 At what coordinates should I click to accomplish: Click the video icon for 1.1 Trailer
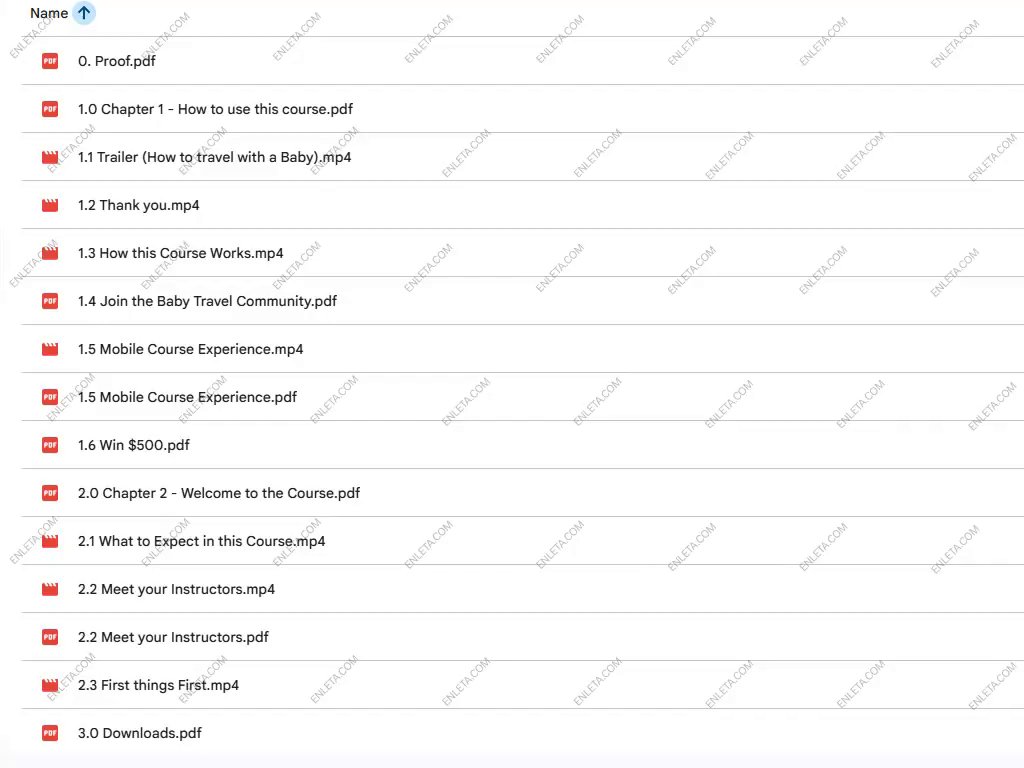50,157
